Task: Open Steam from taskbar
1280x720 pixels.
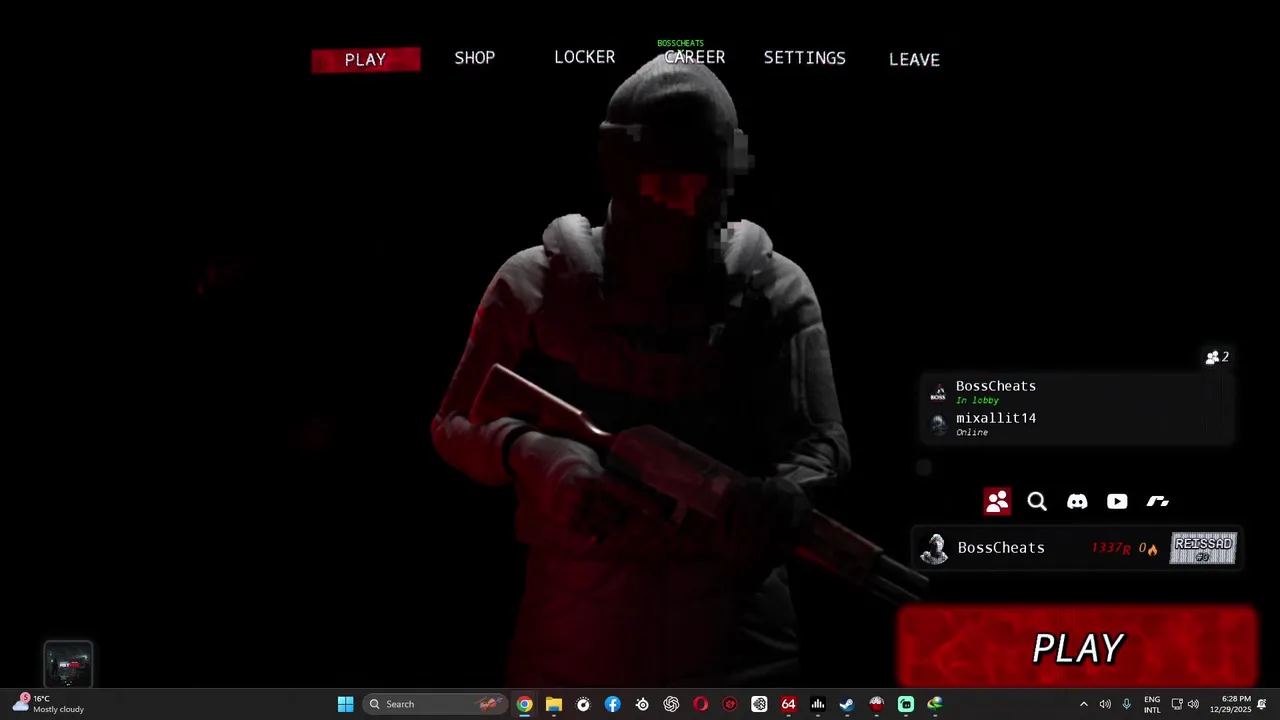Action: [x=847, y=704]
